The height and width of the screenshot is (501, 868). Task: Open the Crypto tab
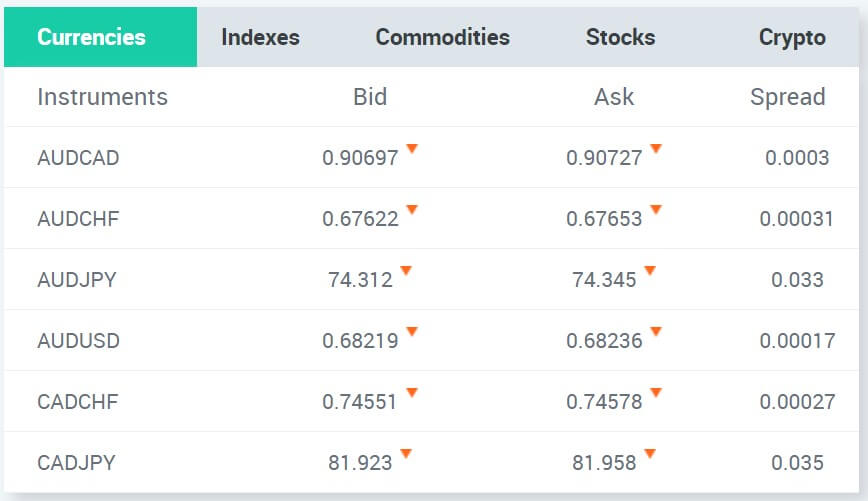pos(792,37)
